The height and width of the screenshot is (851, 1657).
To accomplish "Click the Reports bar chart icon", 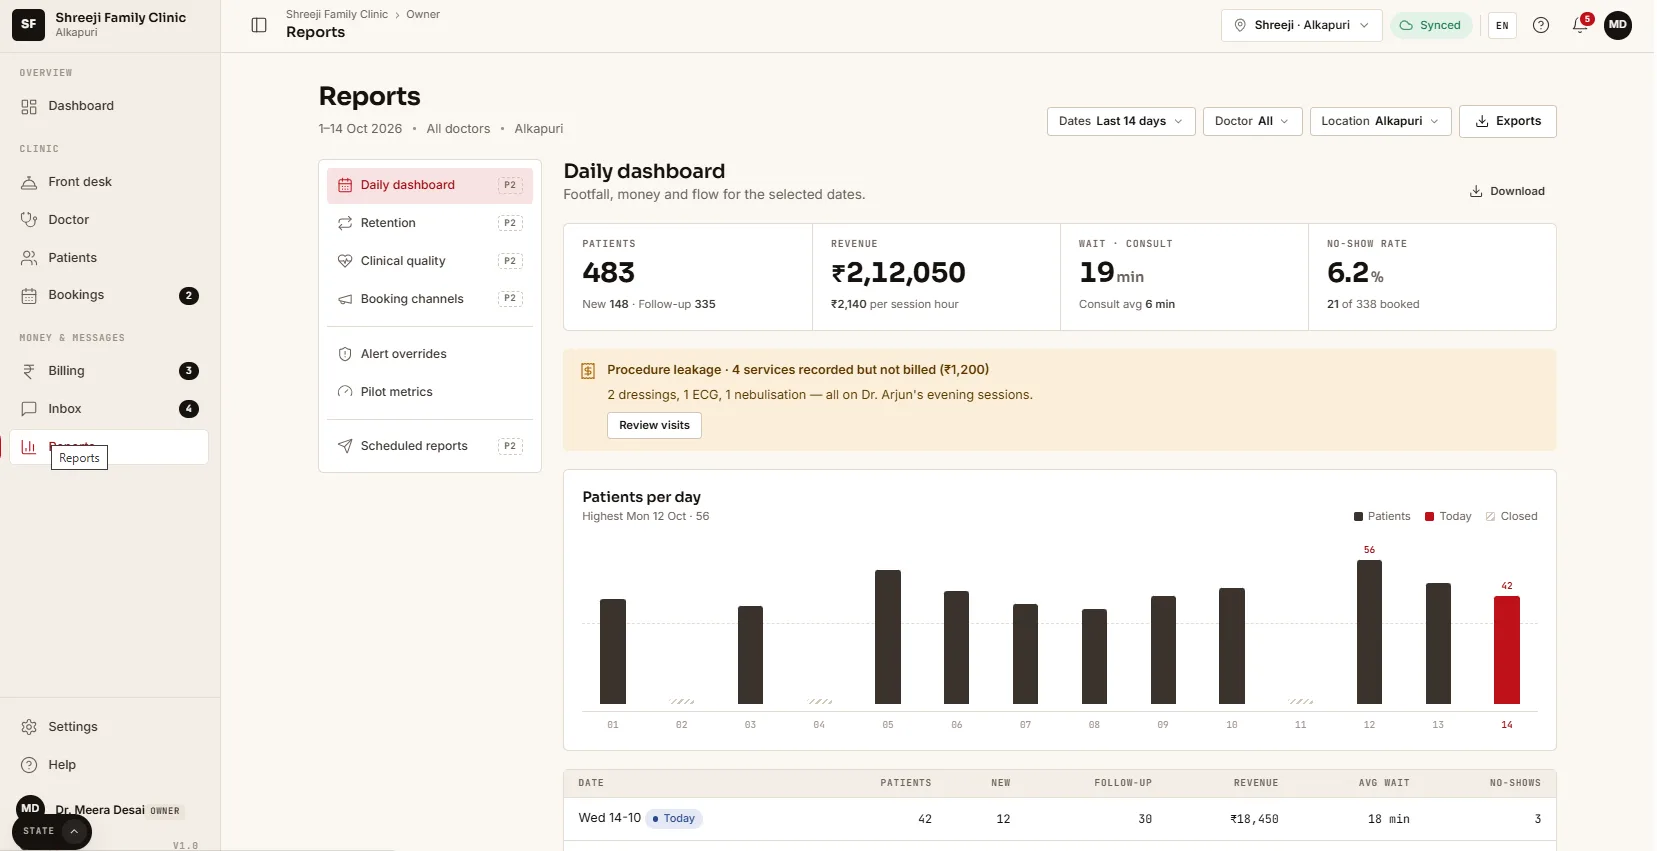I will click(x=29, y=447).
